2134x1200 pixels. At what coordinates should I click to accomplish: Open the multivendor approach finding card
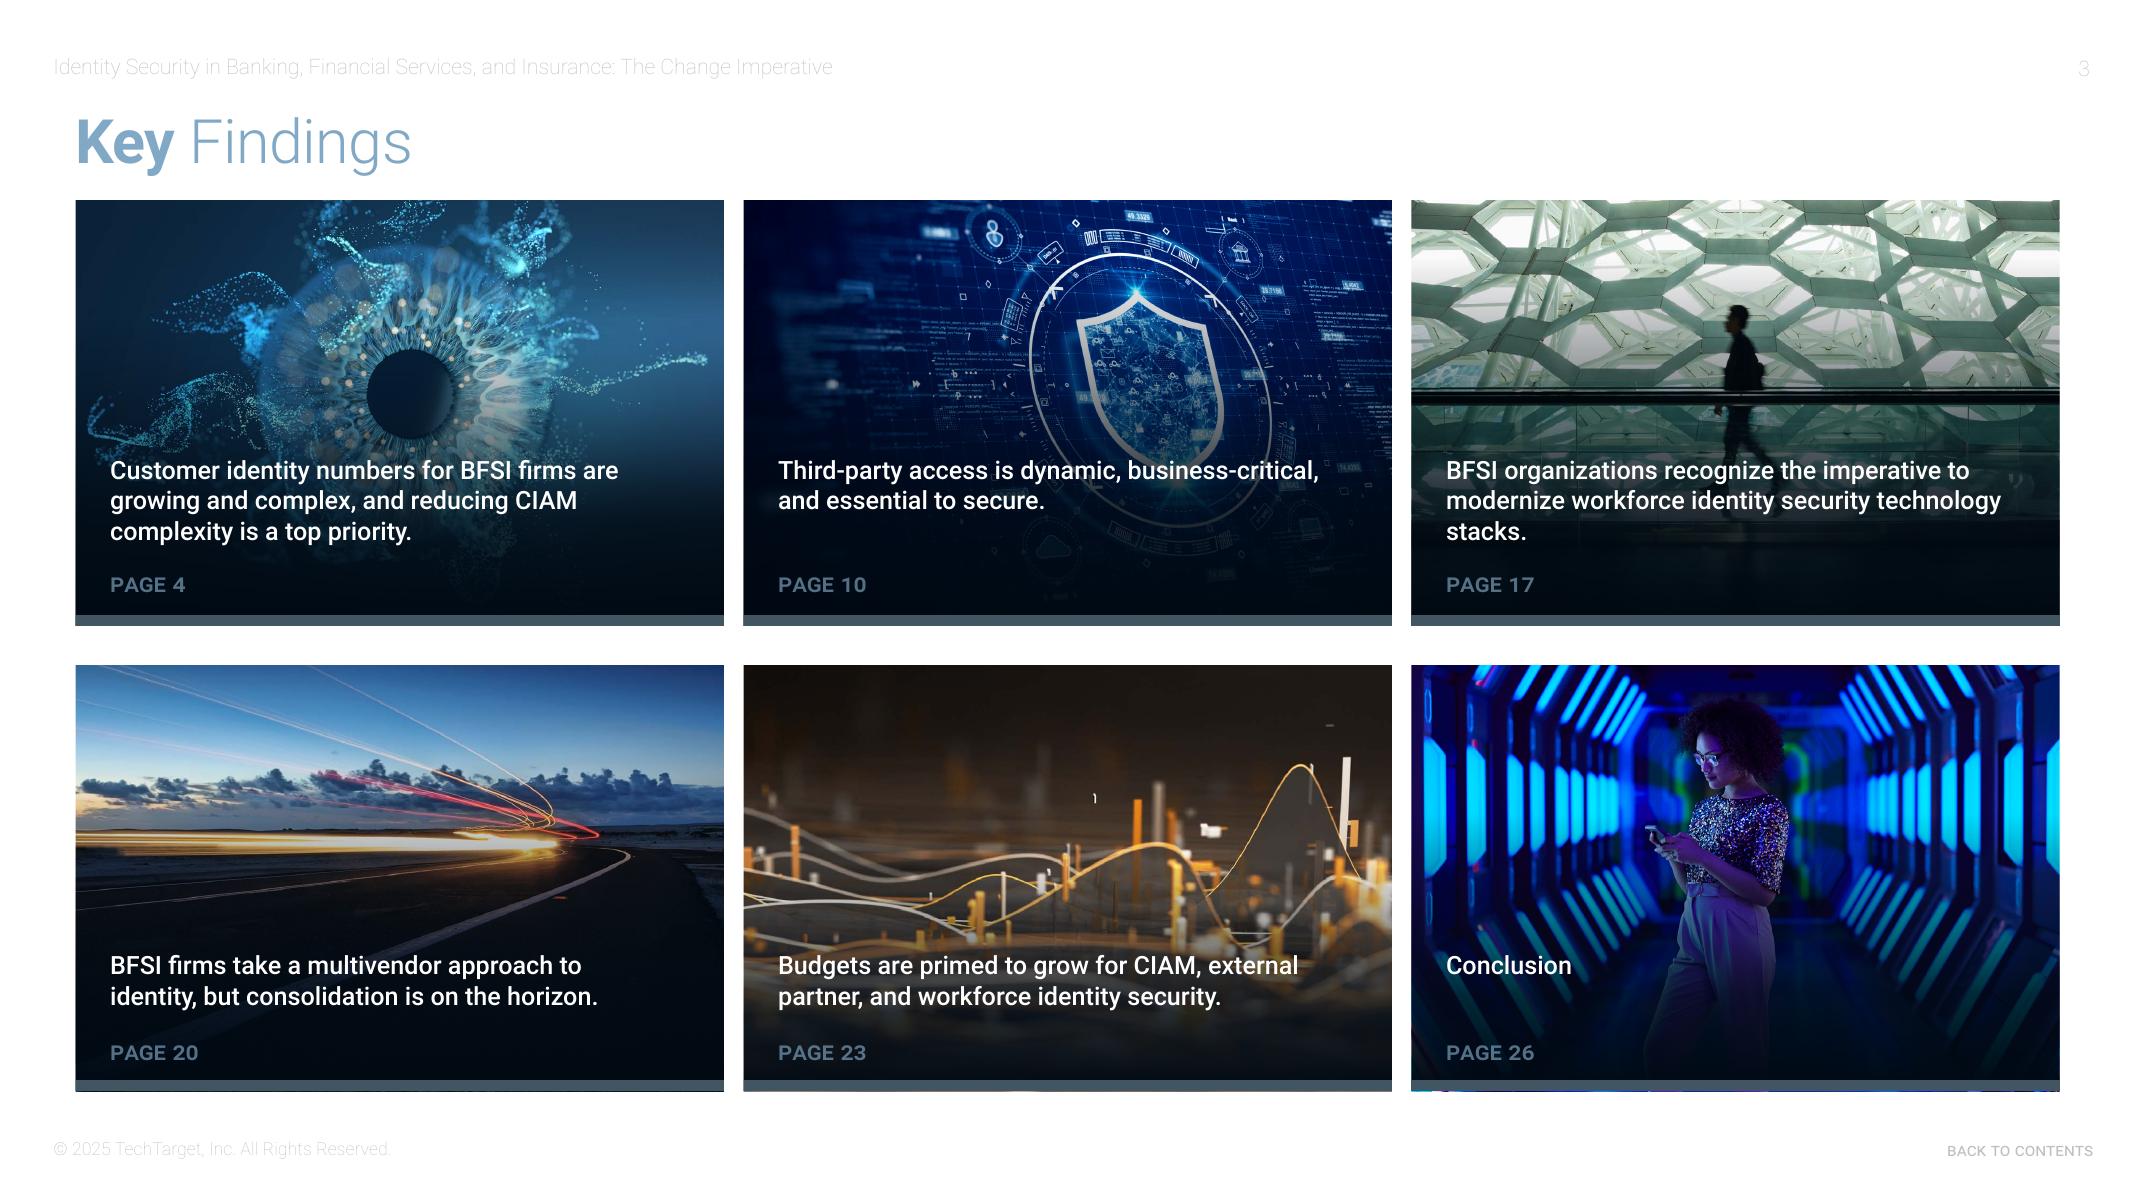tap(353, 981)
